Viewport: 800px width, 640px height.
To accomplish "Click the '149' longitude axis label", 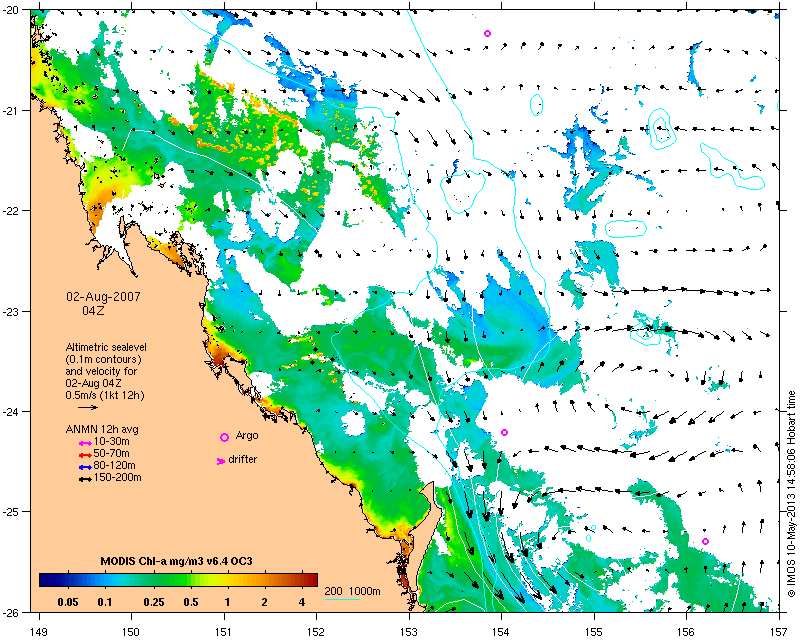I will [x=38, y=632].
